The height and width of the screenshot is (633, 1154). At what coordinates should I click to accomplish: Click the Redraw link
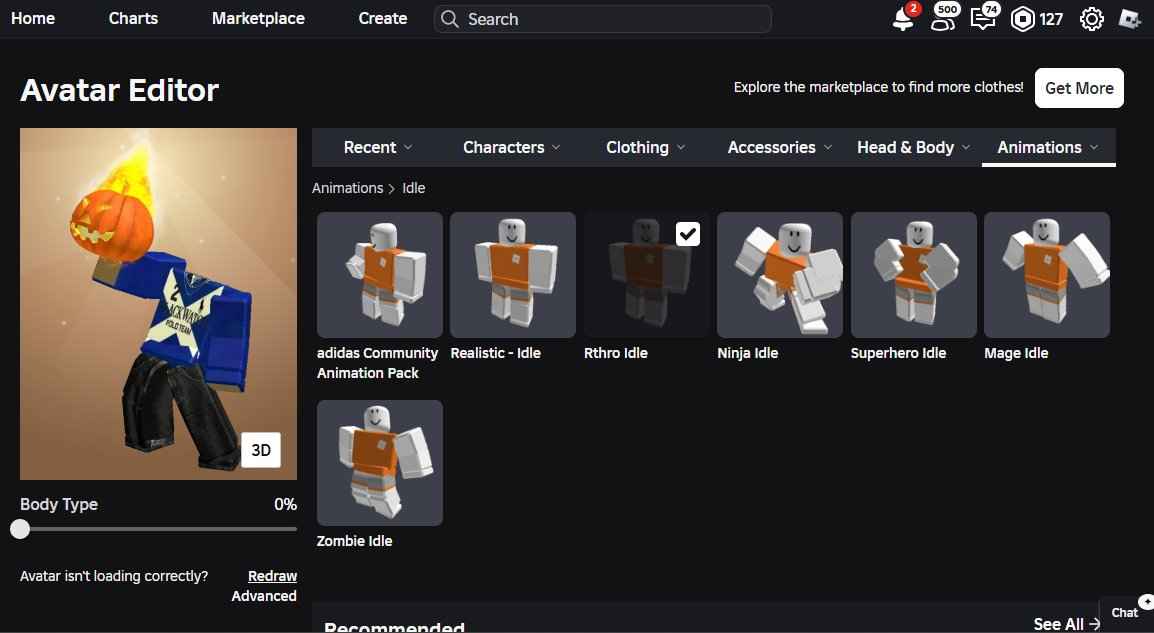272,575
